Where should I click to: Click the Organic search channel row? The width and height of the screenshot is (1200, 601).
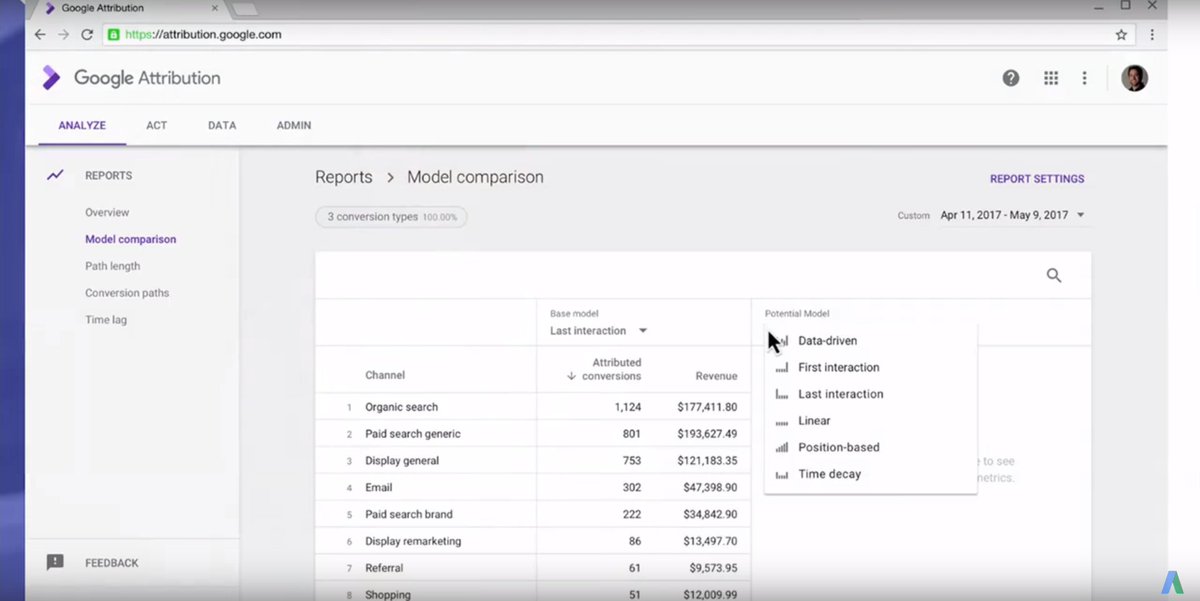coord(534,407)
